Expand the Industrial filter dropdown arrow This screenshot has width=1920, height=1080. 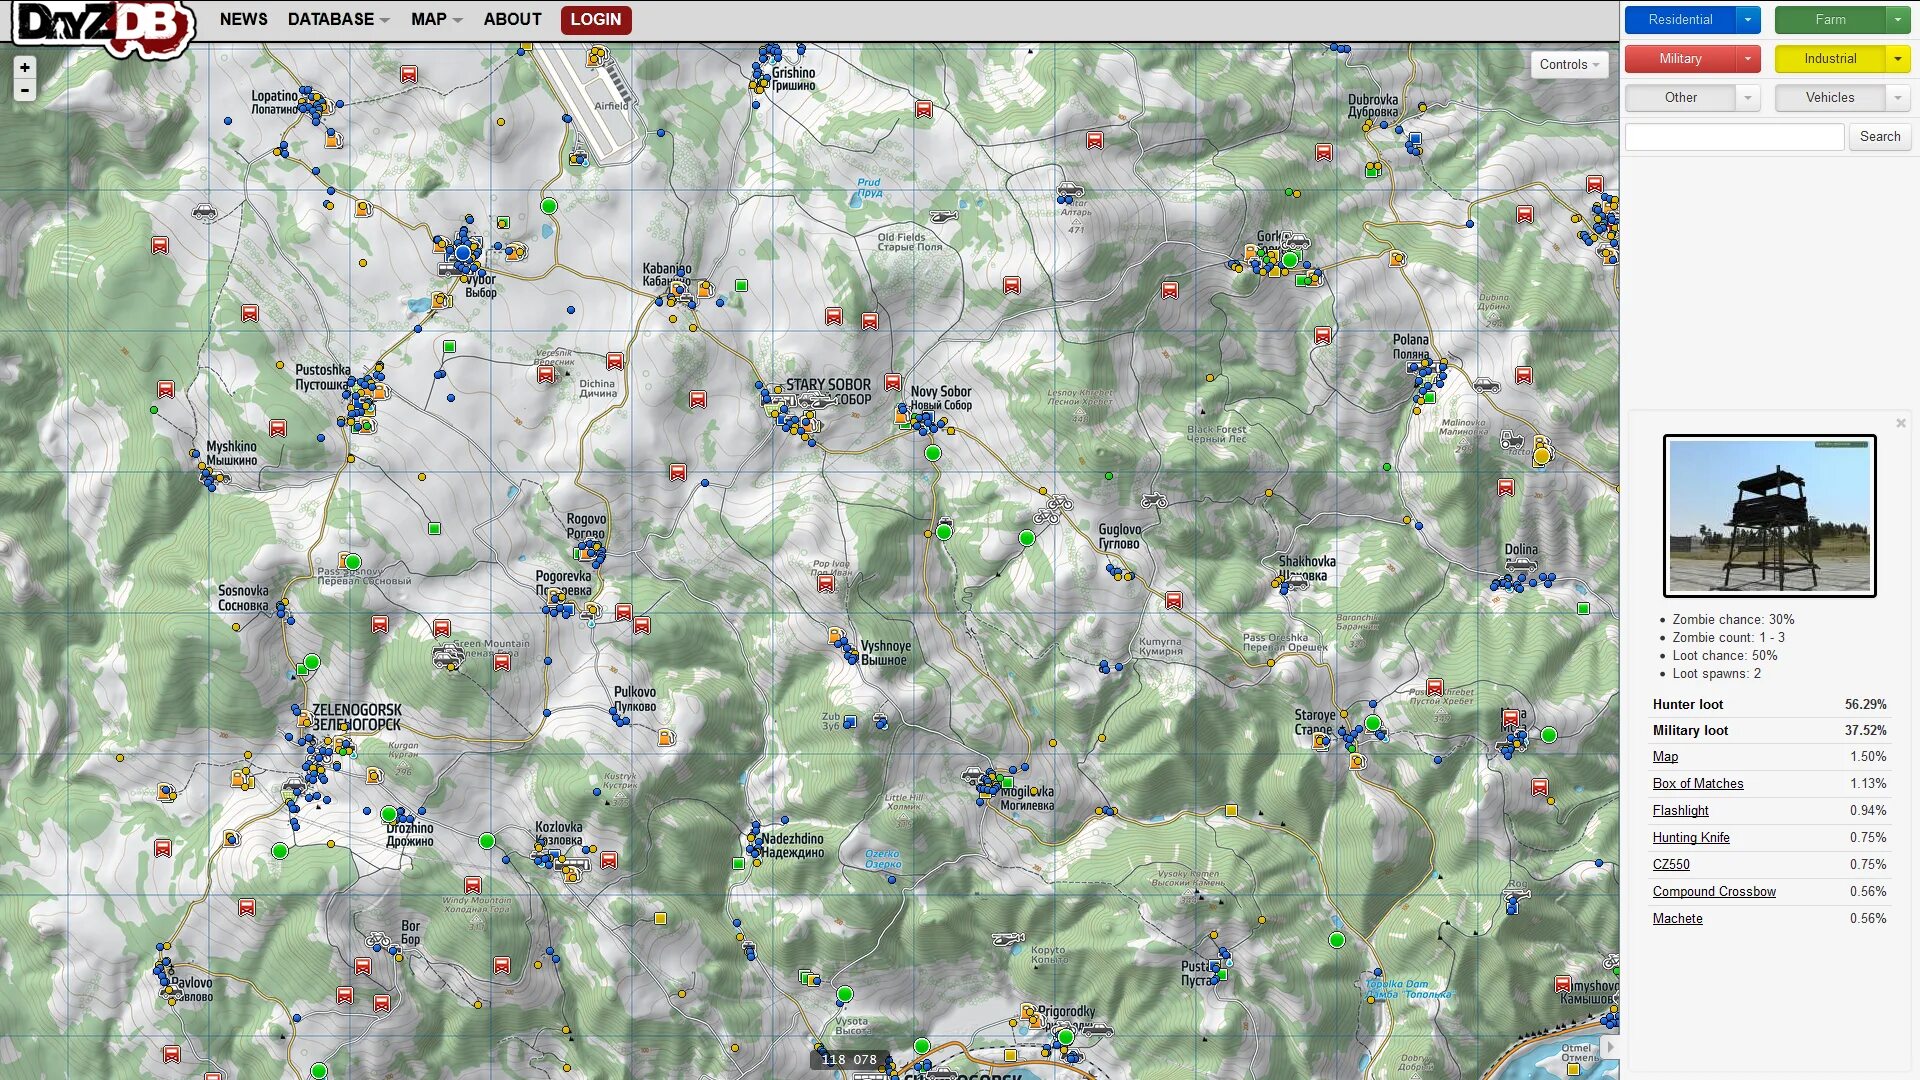click(x=1898, y=58)
